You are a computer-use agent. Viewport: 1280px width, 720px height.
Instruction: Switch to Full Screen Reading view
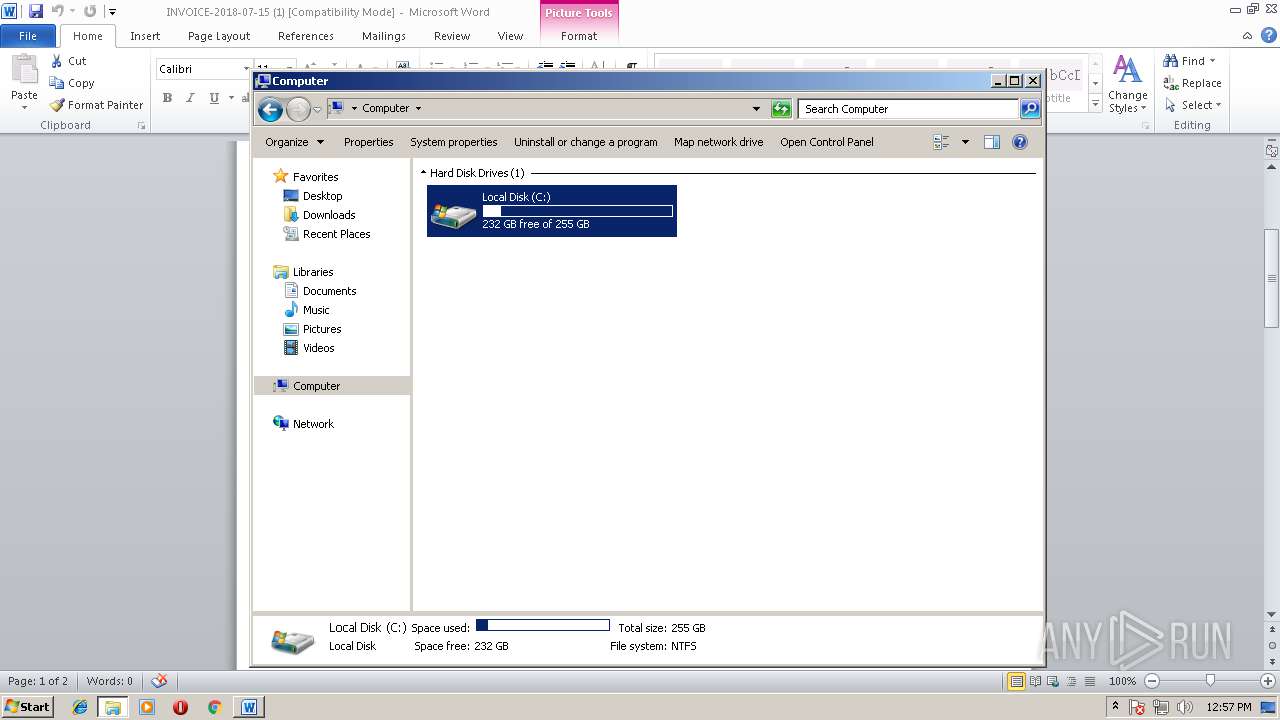click(x=1034, y=681)
